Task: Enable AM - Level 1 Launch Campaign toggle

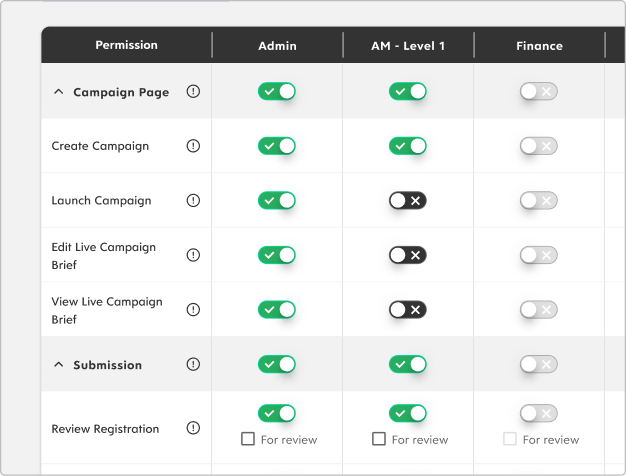Action: coord(408,200)
